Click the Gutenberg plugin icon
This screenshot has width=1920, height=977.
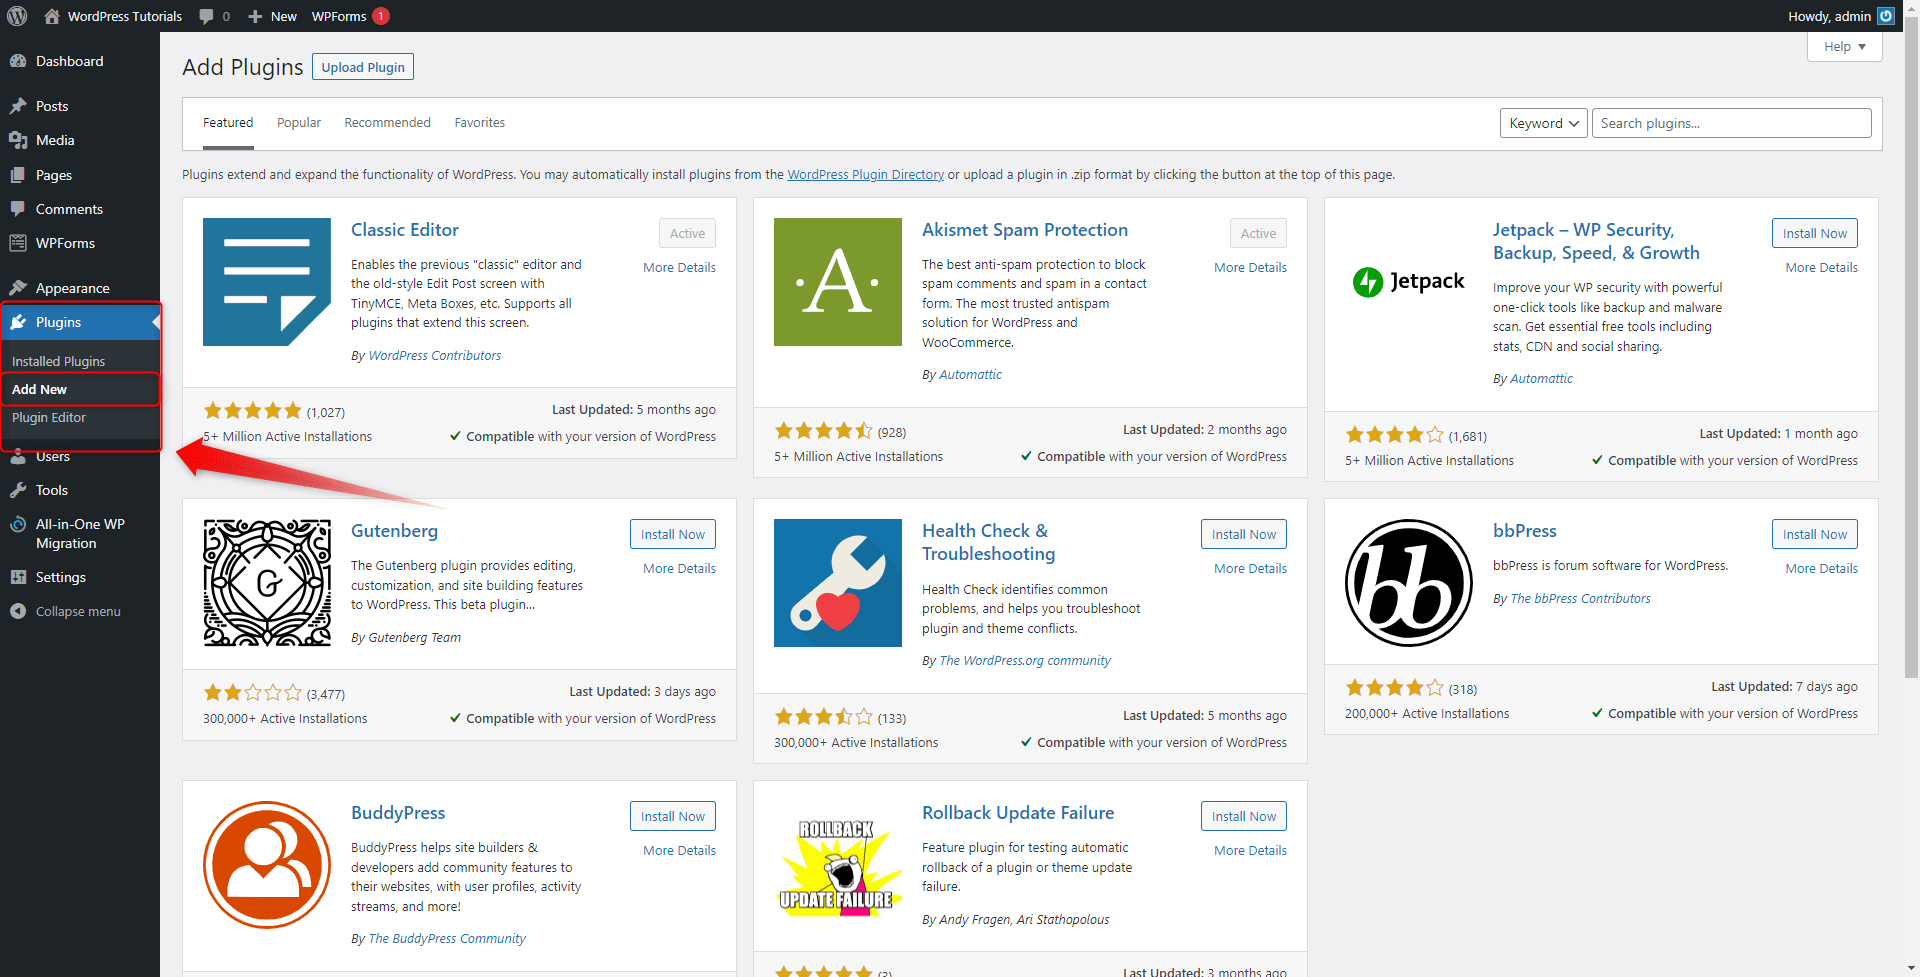[267, 583]
